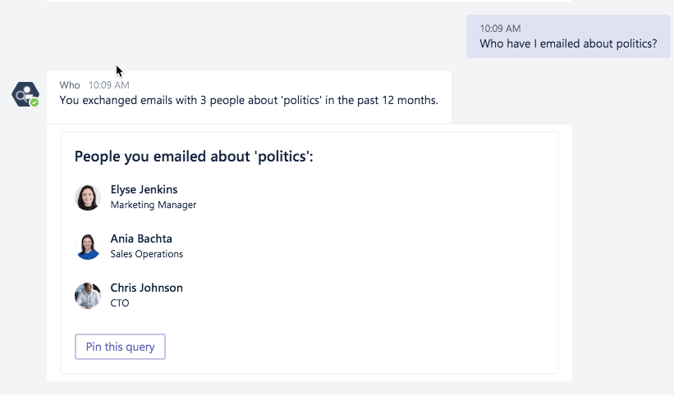
Task: Click the 10:09 AM timestamp beside Who
Action: [x=109, y=85]
